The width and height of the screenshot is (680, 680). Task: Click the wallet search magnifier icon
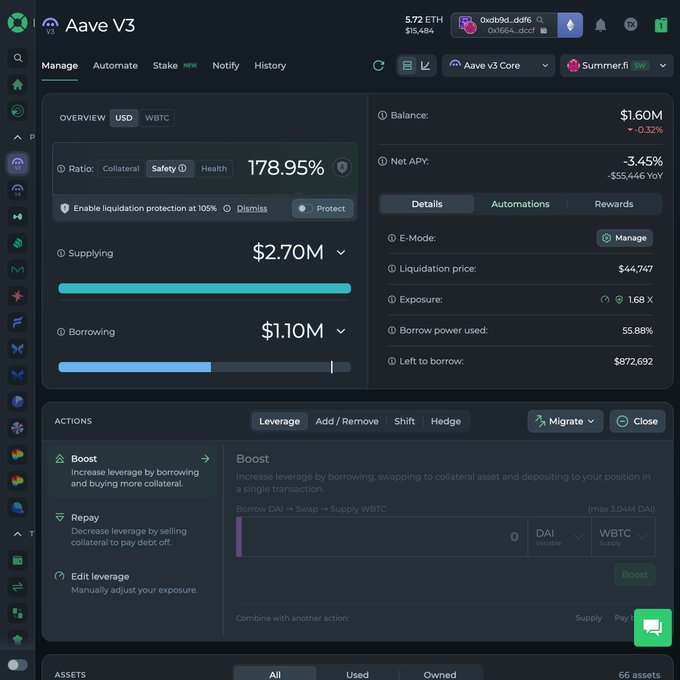click(540, 20)
